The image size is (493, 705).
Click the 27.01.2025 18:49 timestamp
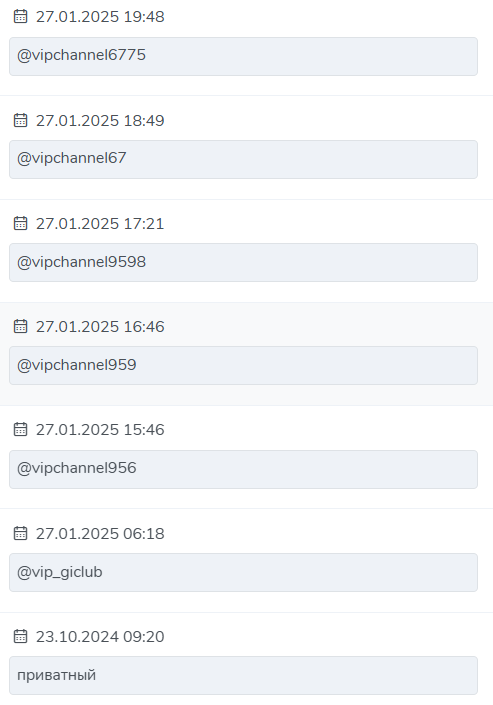click(x=100, y=121)
